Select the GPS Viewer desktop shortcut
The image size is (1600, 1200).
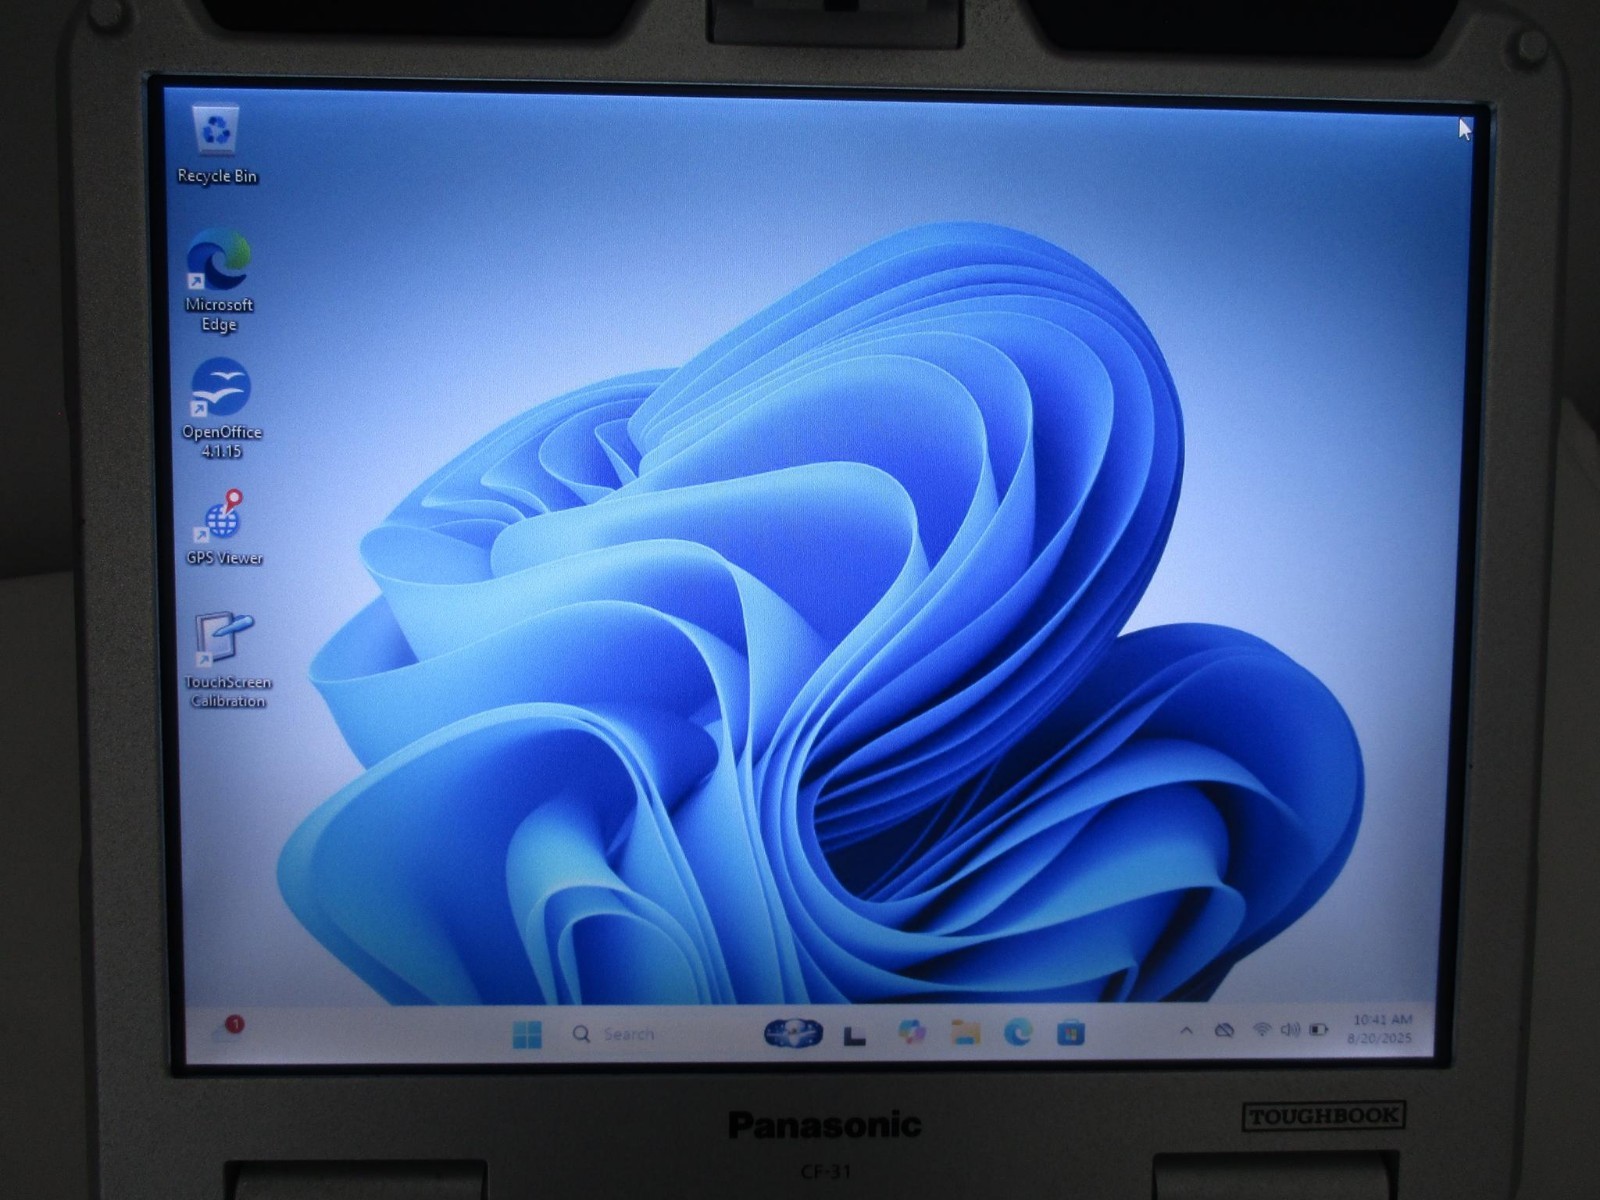224,528
